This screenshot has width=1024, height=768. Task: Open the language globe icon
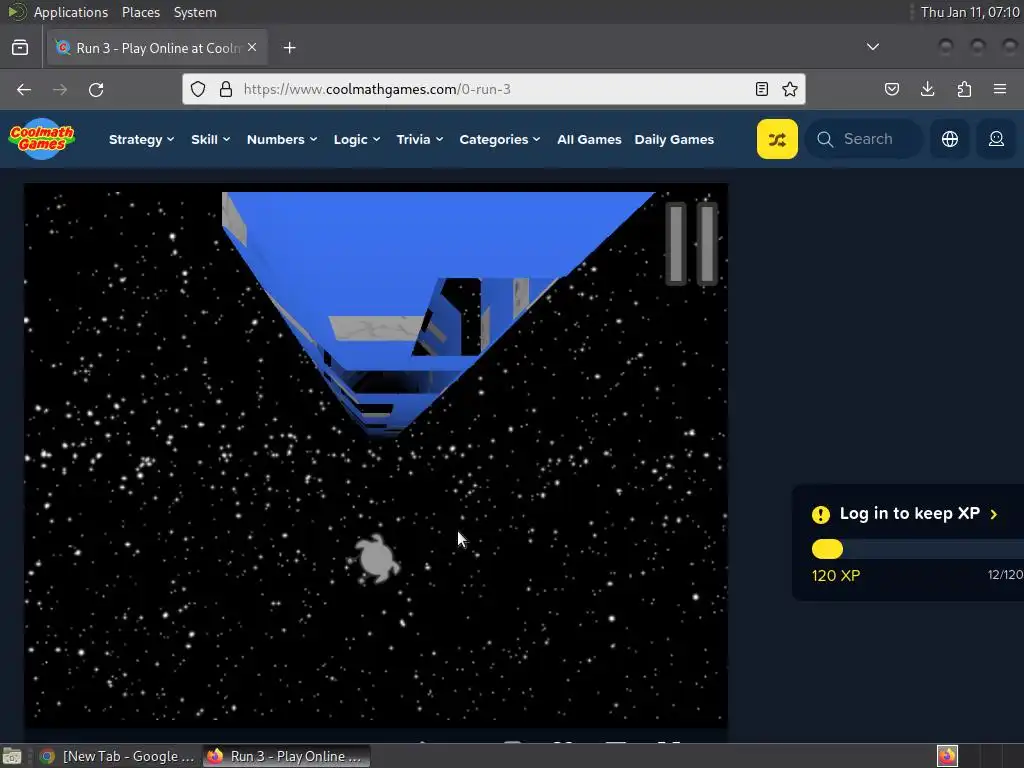[950, 139]
